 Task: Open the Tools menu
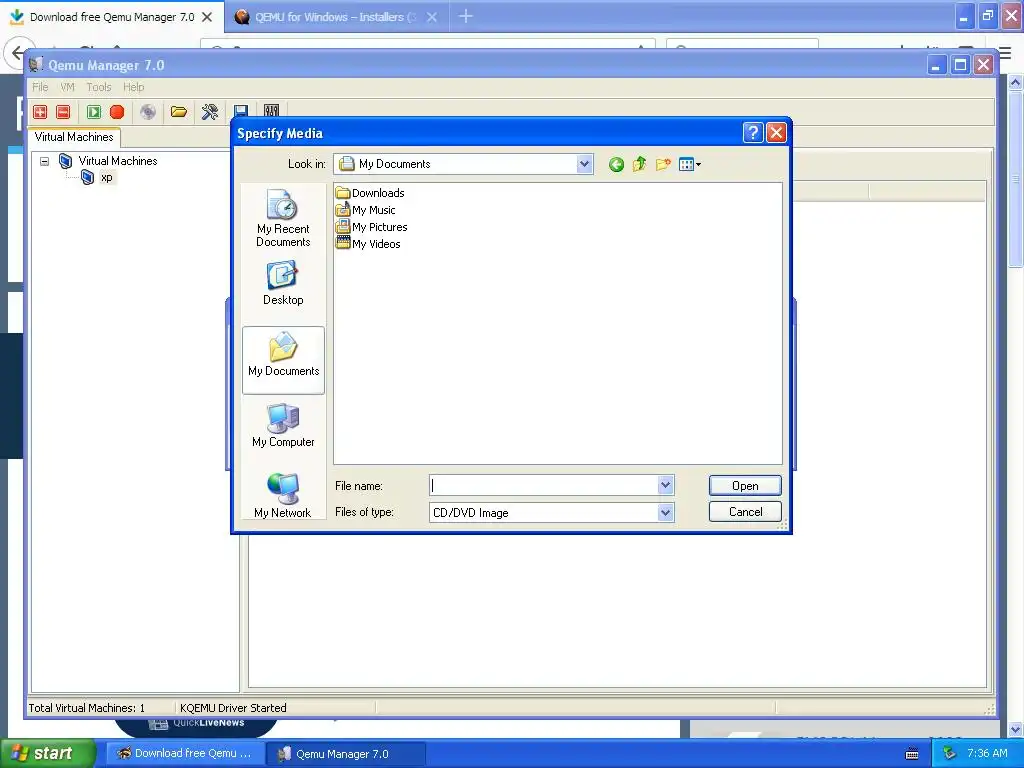click(x=99, y=87)
